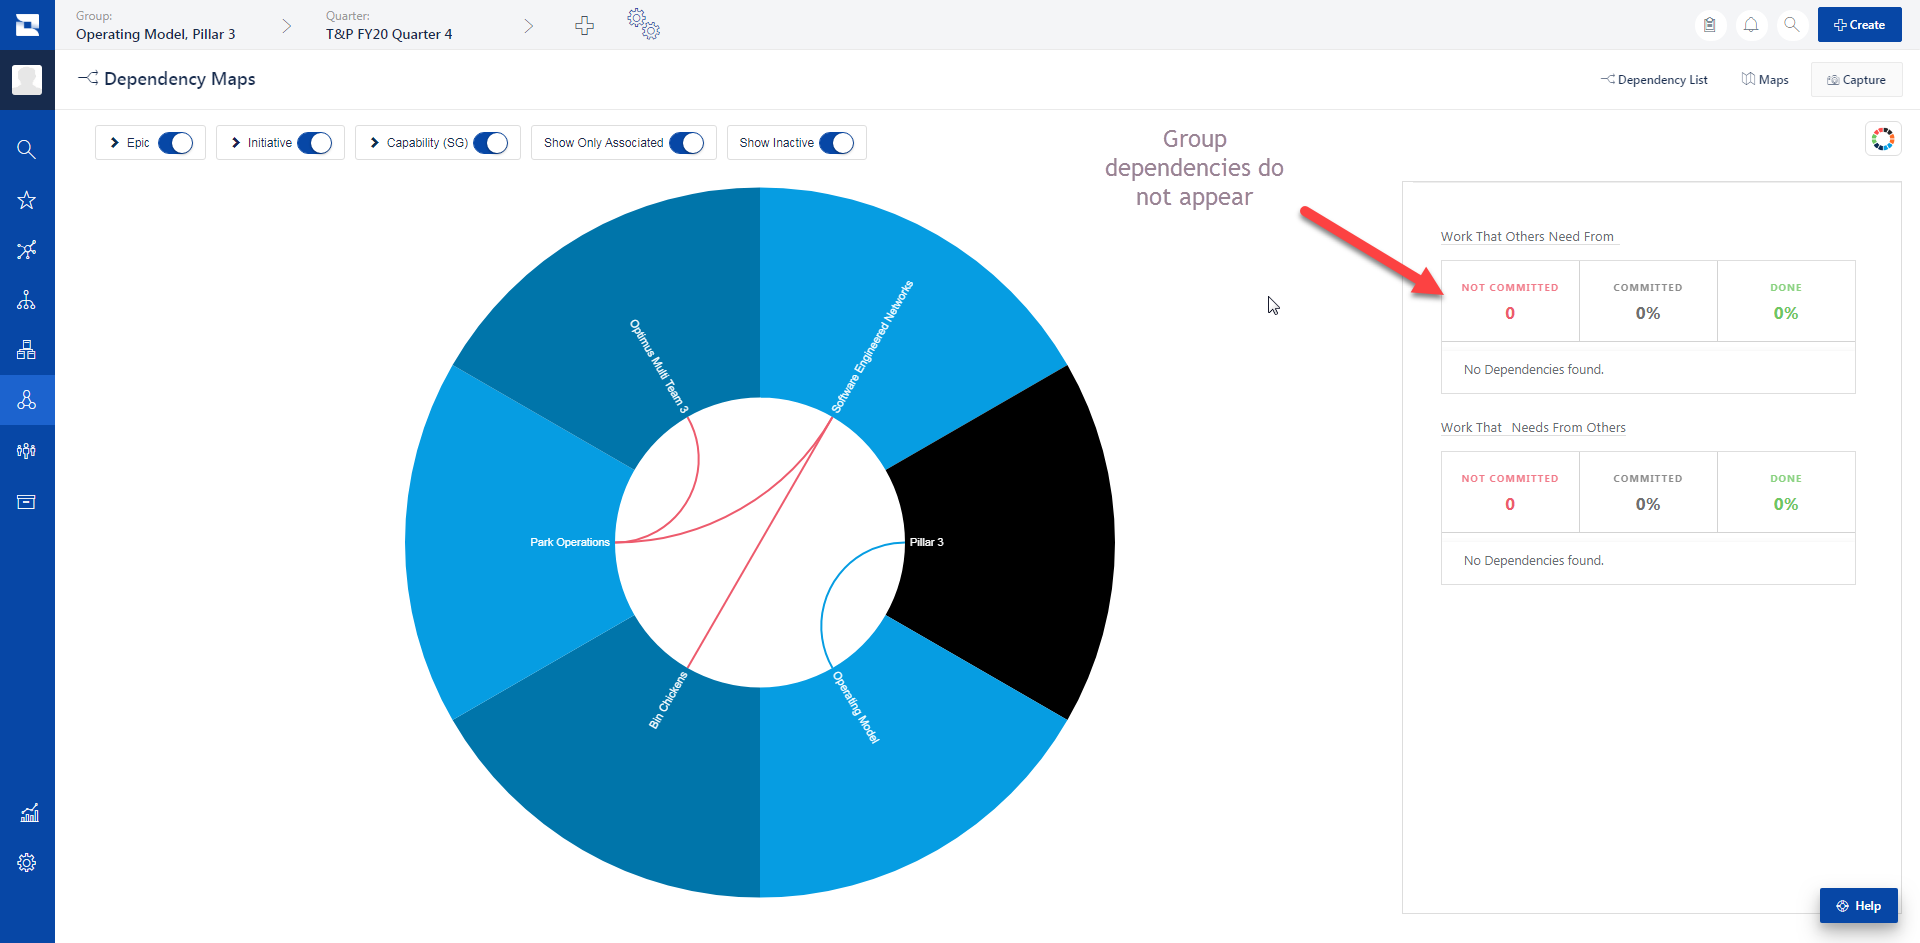Image resolution: width=1920 pixels, height=943 pixels.
Task: Switch to the Dependency List view
Action: [1655, 79]
